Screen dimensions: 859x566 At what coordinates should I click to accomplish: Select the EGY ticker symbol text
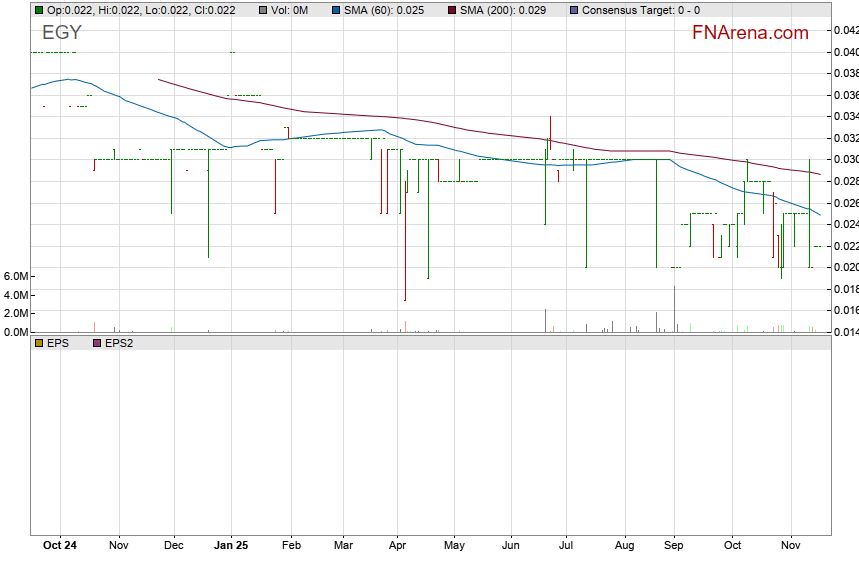[62, 33]
